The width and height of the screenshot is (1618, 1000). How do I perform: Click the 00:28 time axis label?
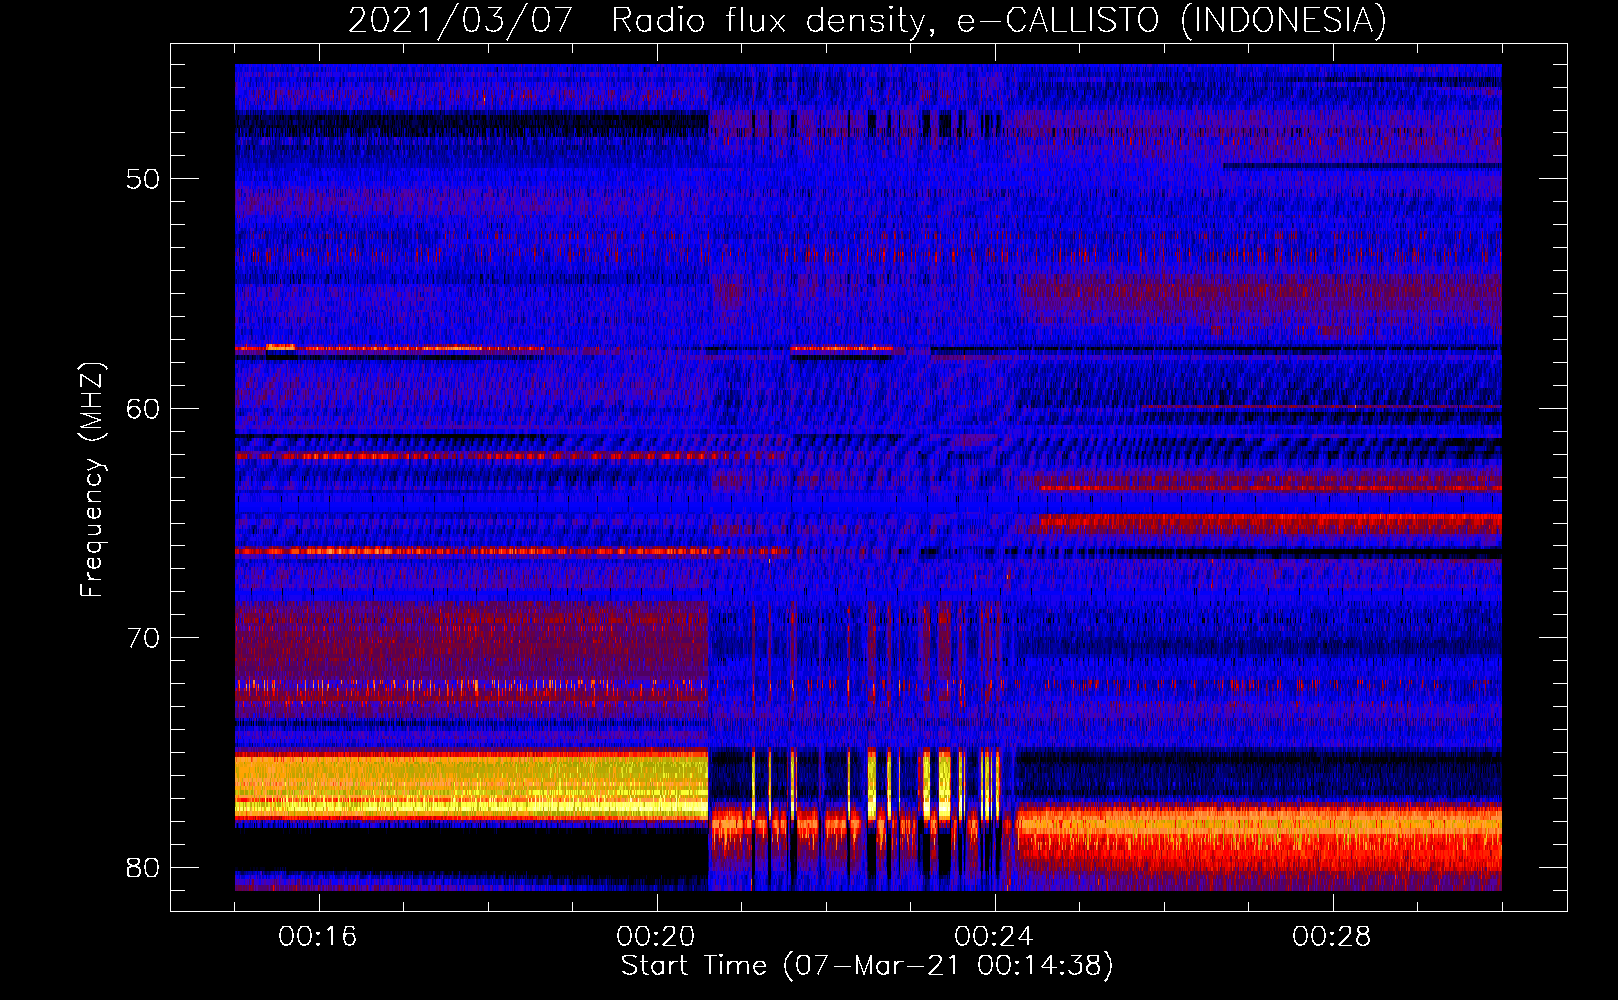coord(1332,937)
